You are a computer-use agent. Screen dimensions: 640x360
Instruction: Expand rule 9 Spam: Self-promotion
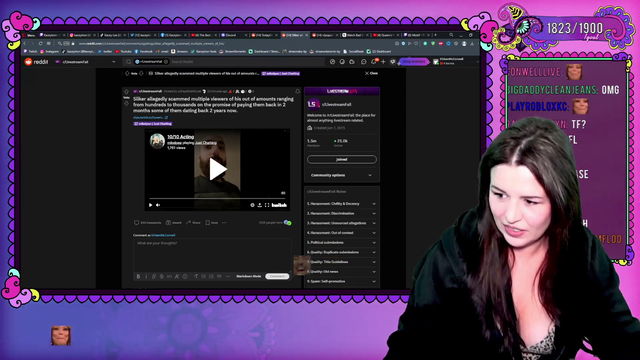(x=341, y=282)
